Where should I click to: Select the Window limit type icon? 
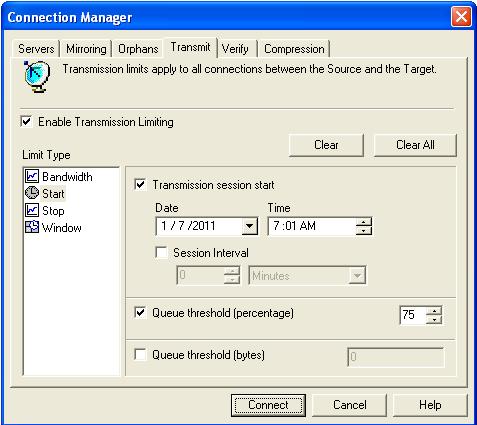click(x=32, y=227)
